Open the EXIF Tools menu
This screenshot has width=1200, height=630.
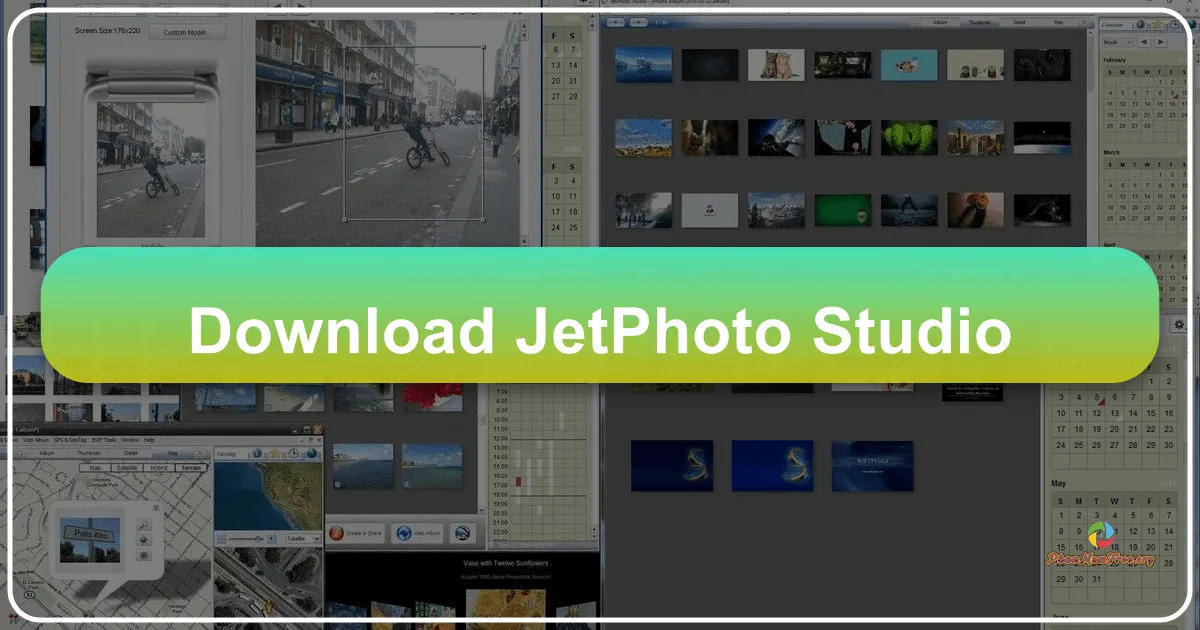(103, 440)
